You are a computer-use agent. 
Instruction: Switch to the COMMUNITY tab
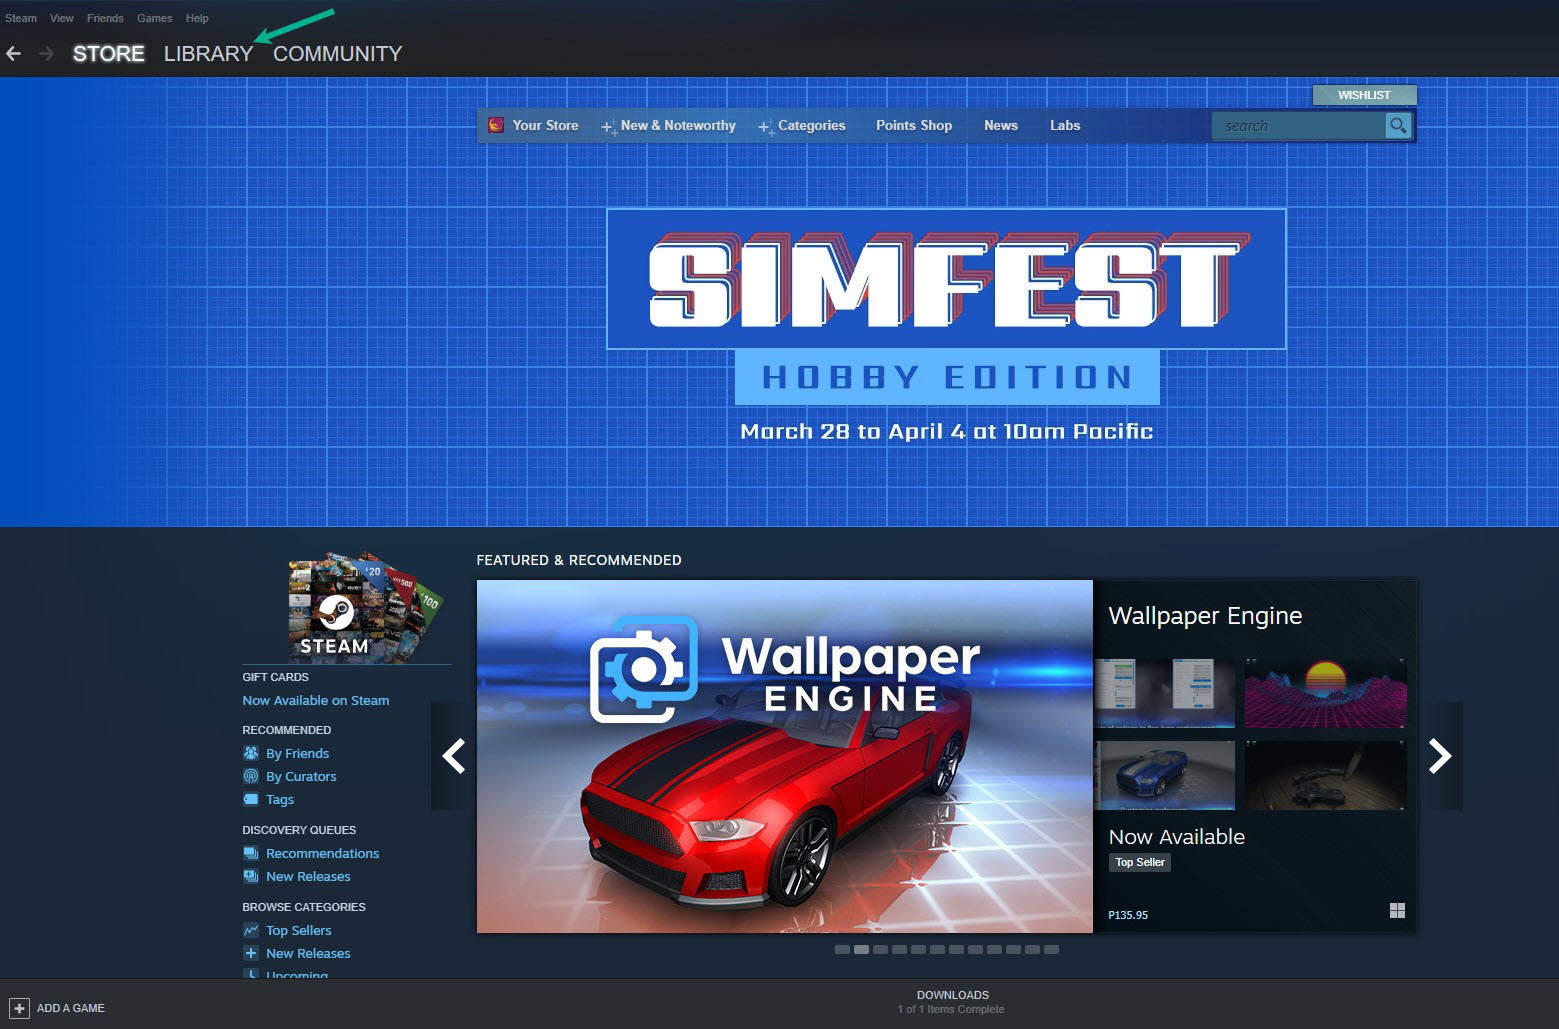337,54
